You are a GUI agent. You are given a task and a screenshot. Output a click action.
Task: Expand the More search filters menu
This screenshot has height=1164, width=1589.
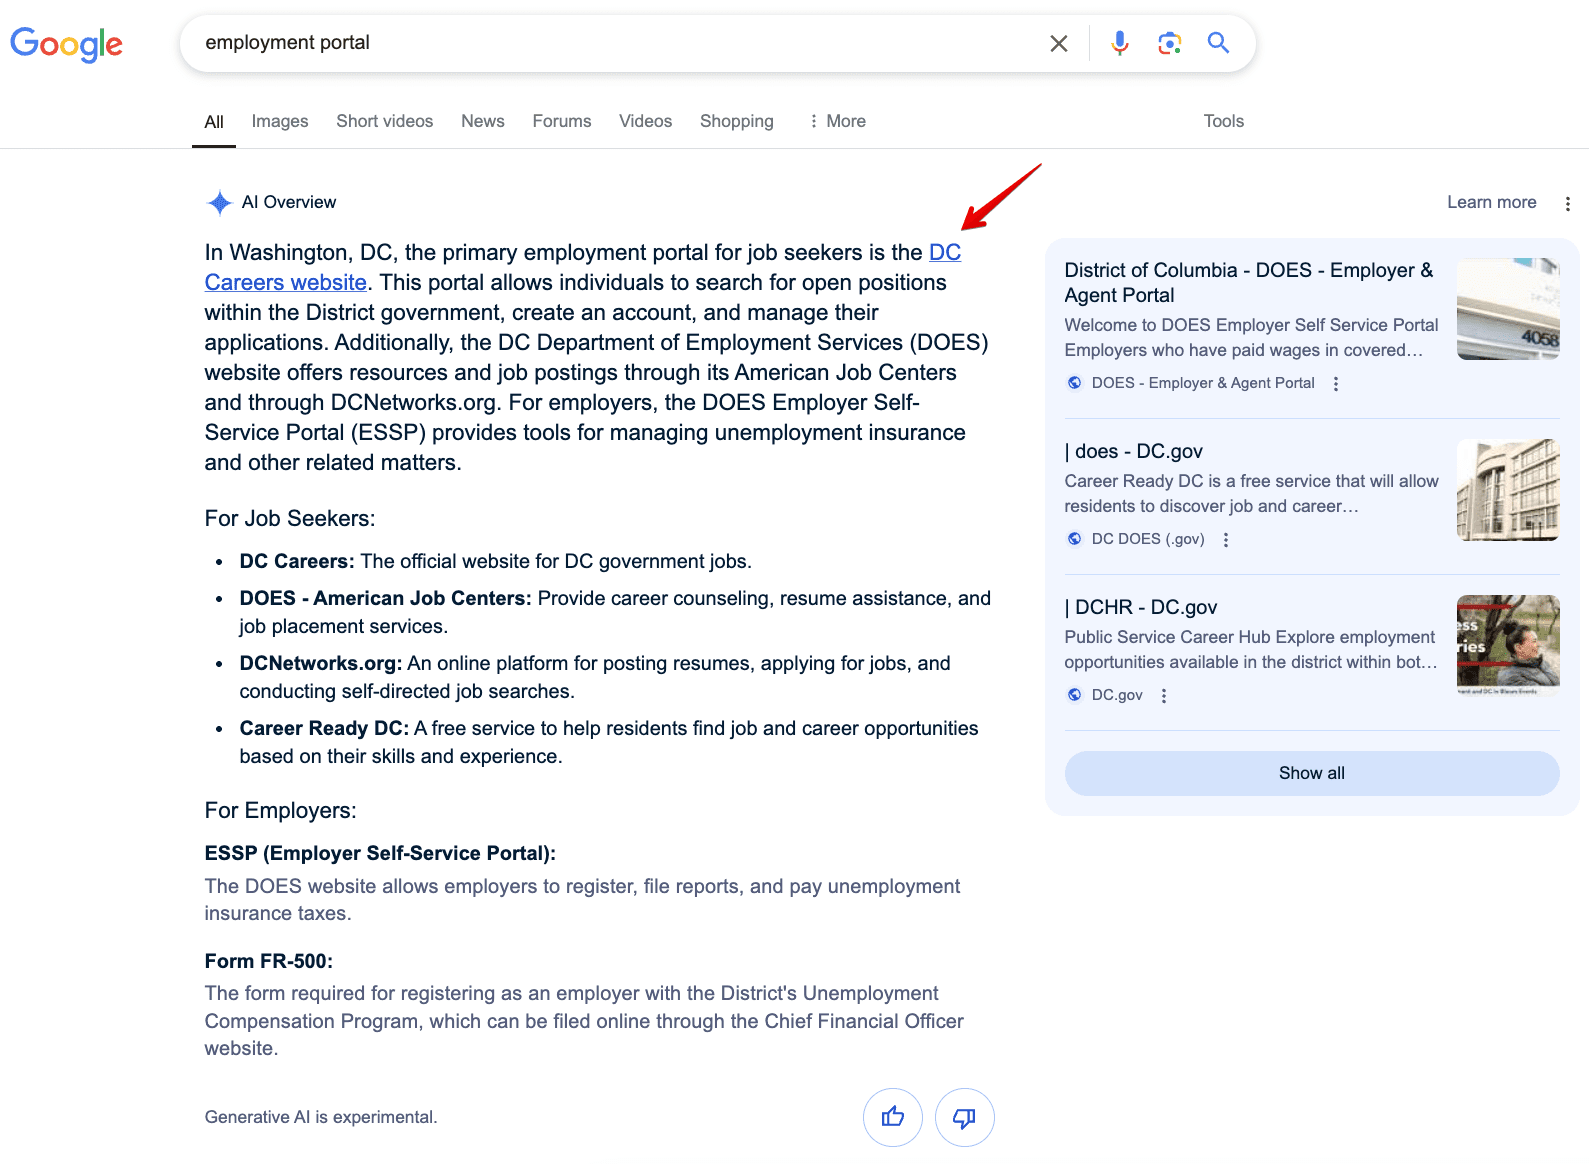pos(837,121)
